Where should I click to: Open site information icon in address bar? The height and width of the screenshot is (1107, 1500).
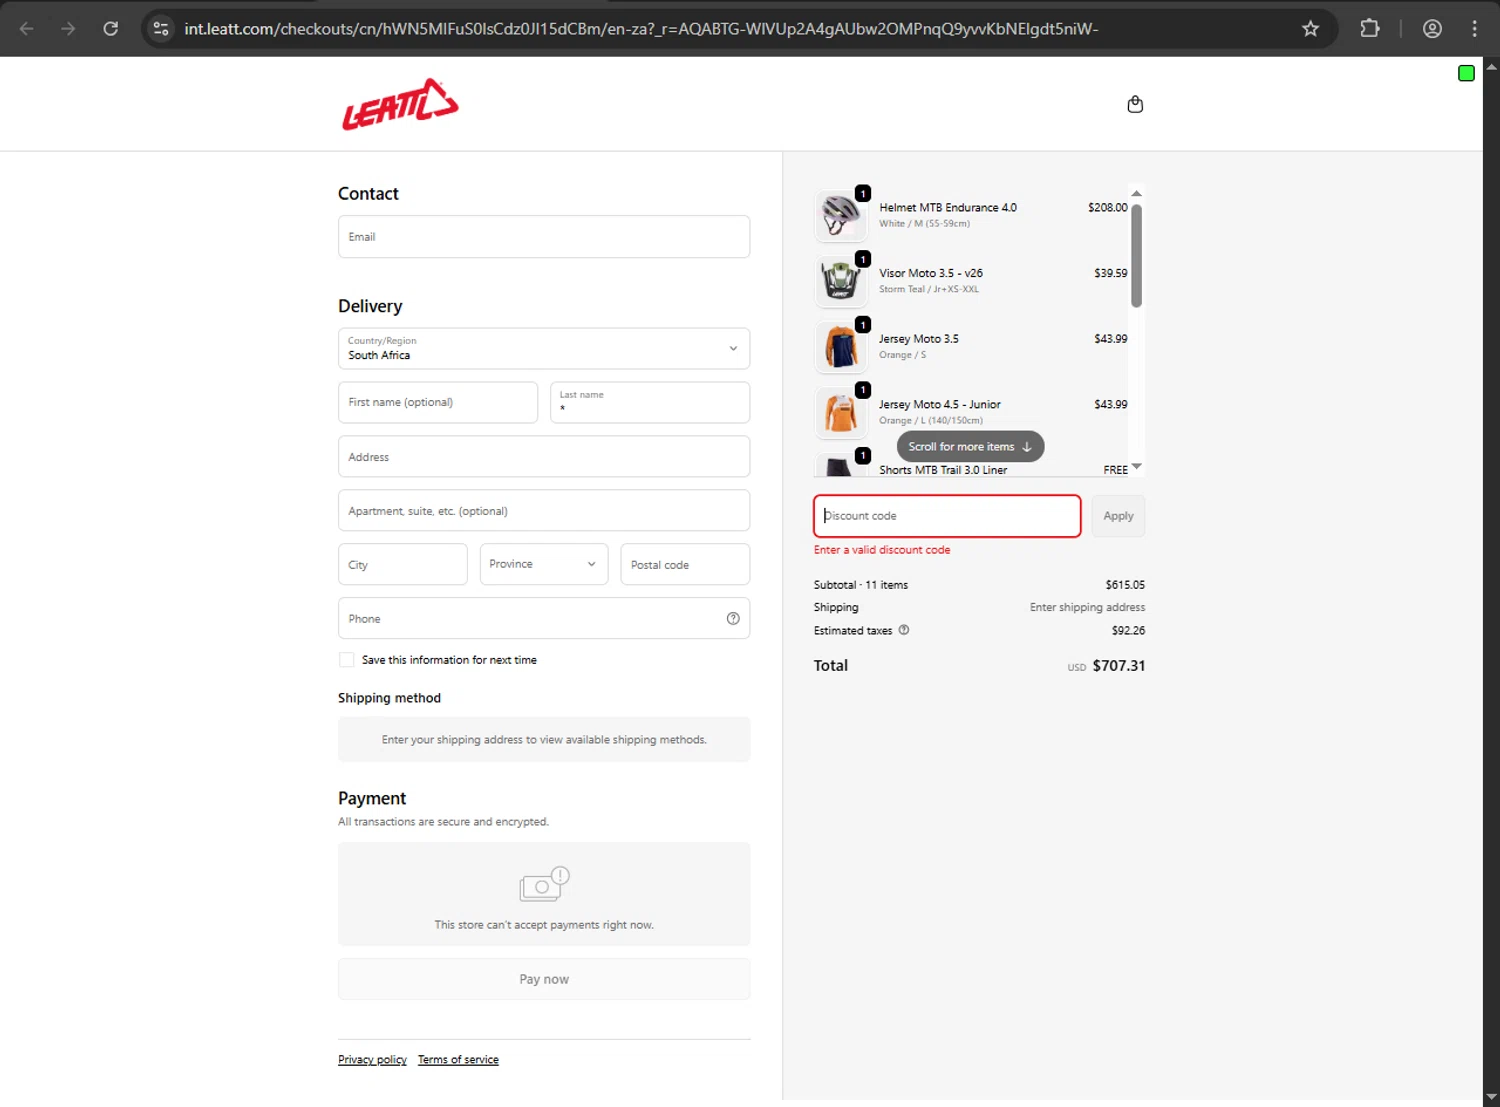pos(160,28)
